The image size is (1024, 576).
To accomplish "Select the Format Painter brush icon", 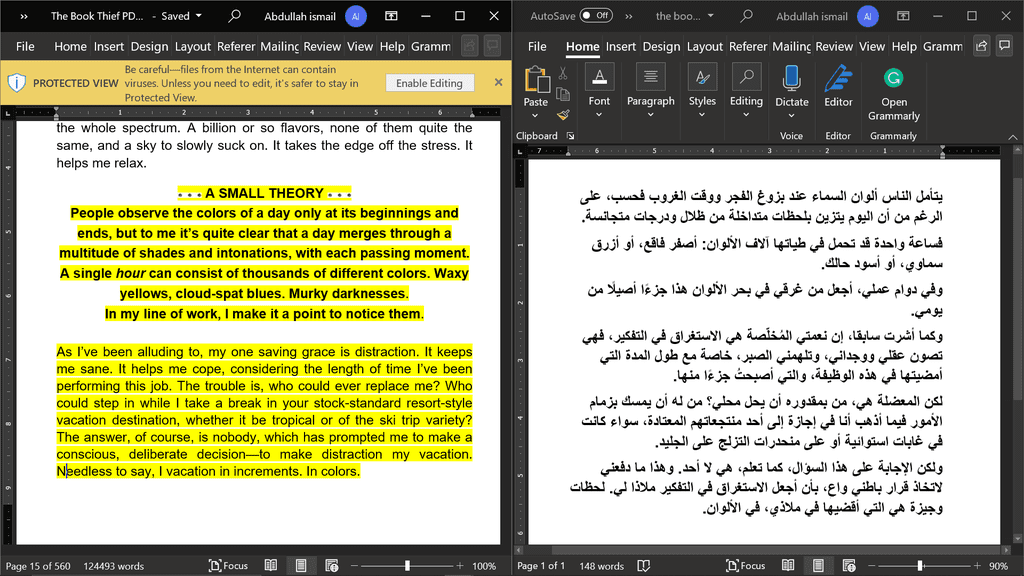I will [563, 116].
